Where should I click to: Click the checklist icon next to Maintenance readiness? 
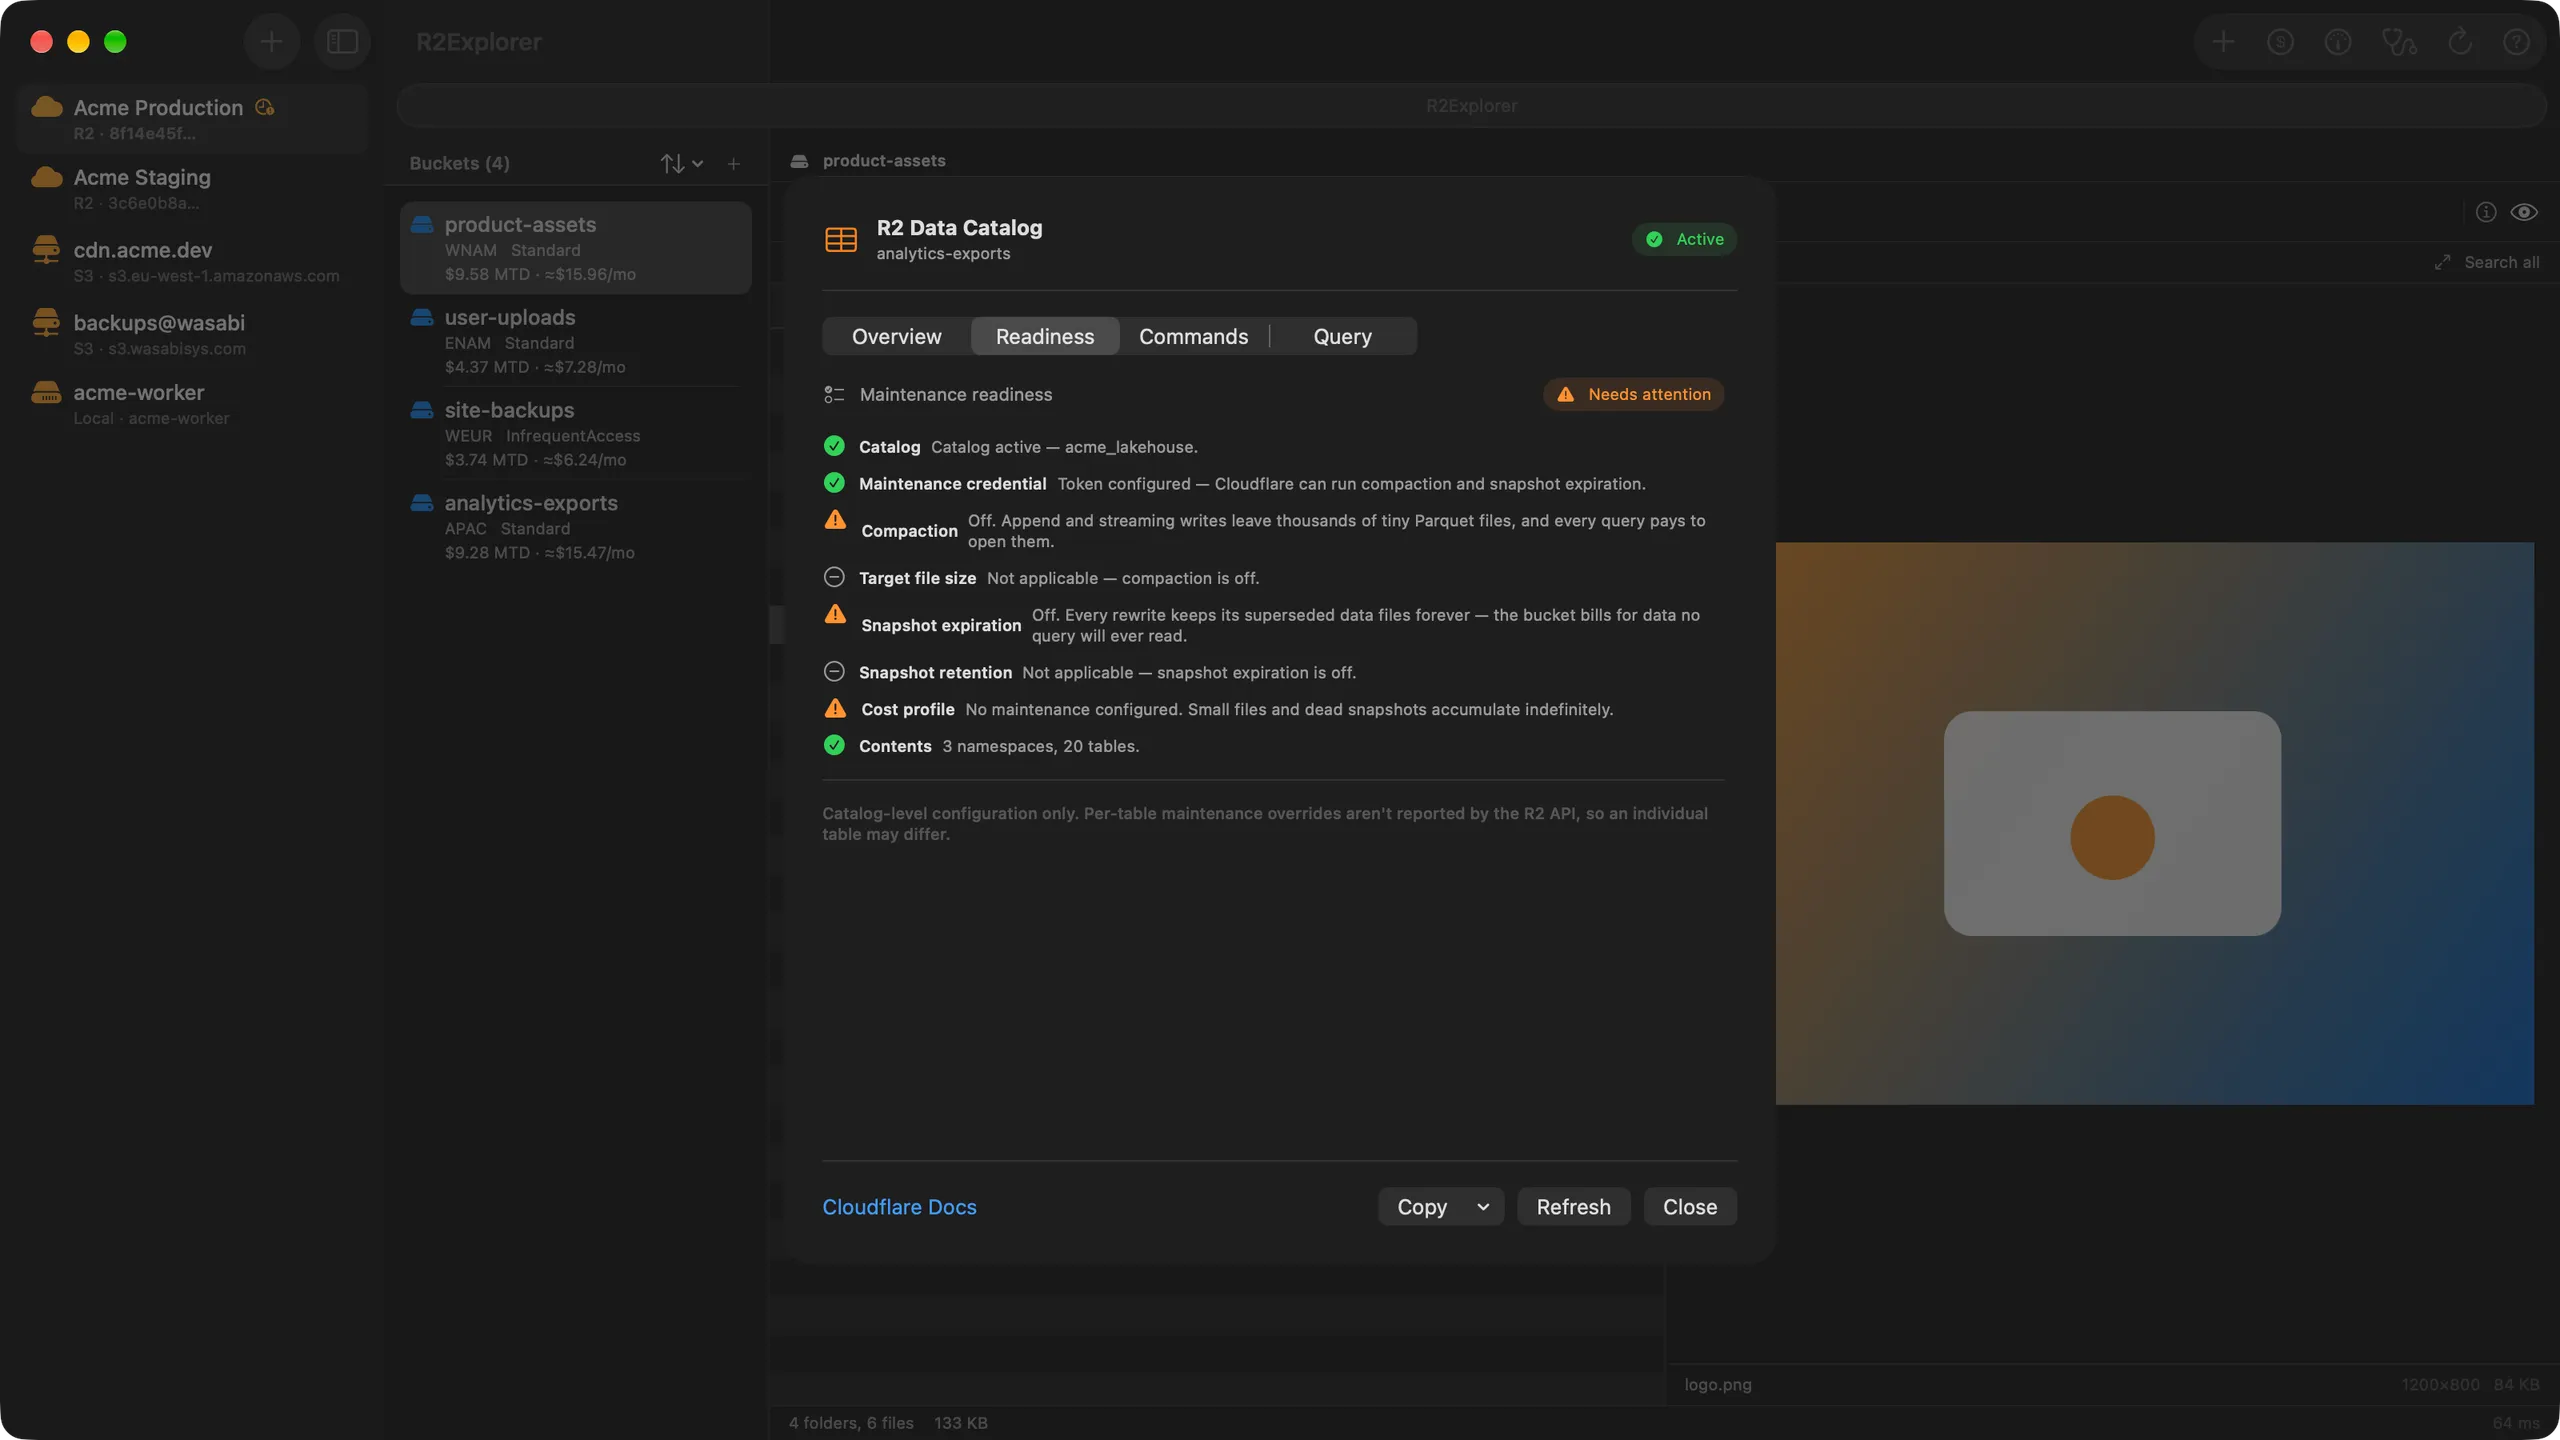coord(834,395)
